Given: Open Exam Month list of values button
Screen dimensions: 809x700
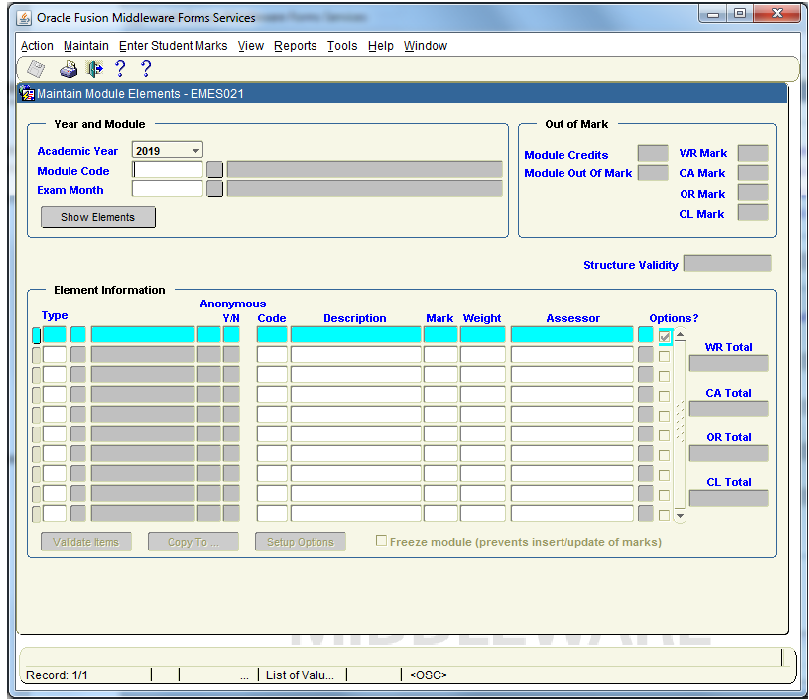Looking at the screenshot, I should coord(214,189).
